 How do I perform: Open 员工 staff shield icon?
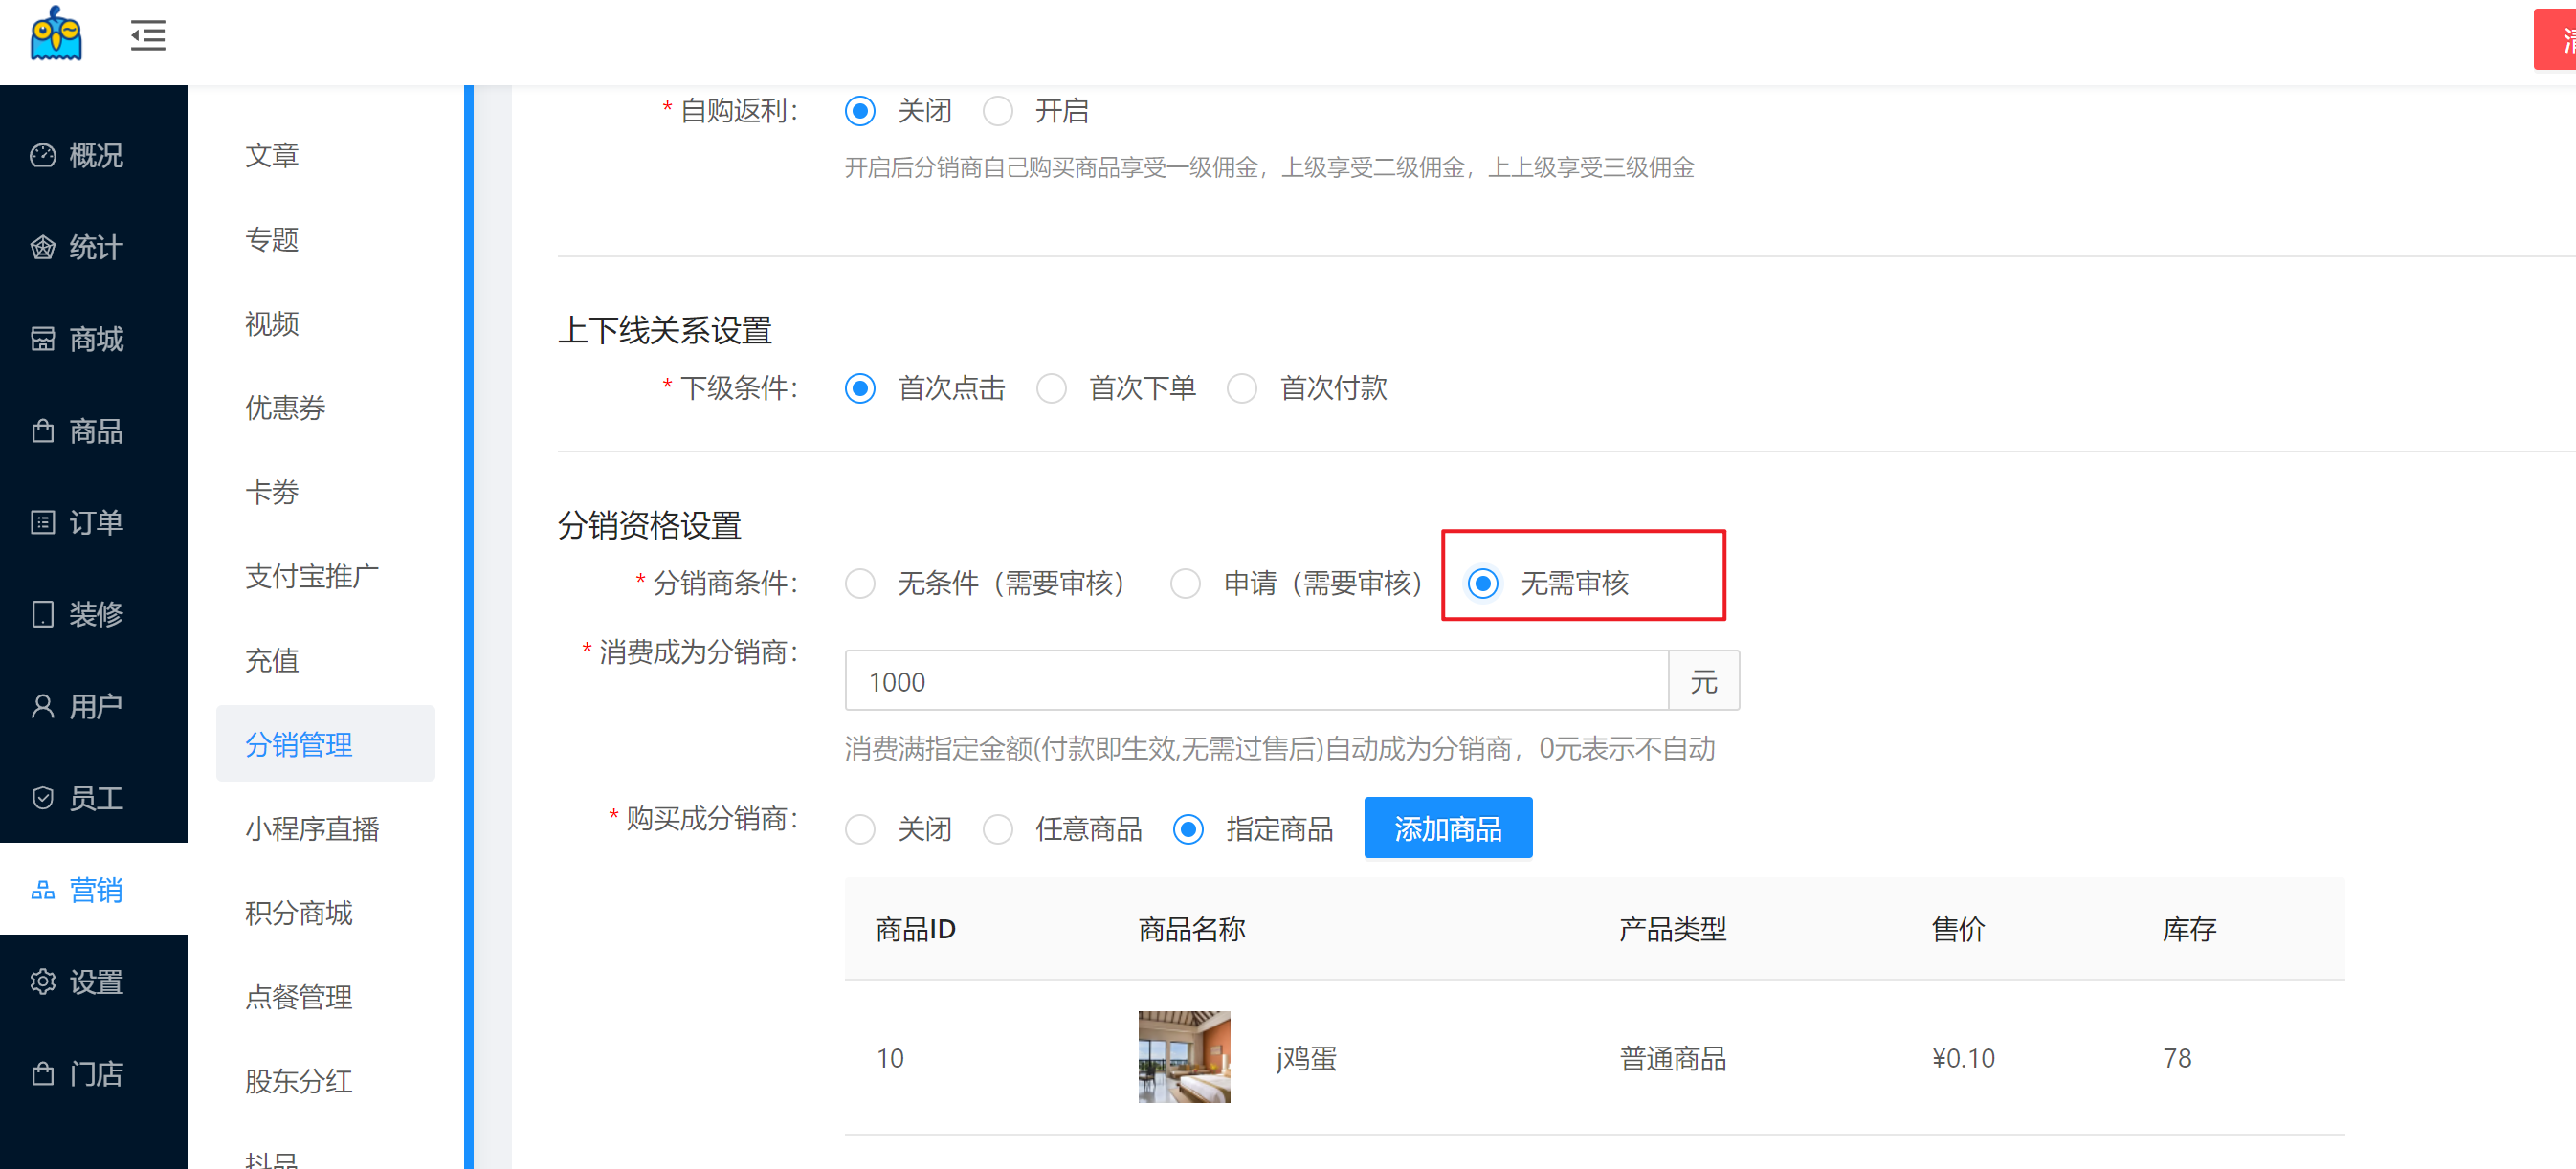(43, 798)
